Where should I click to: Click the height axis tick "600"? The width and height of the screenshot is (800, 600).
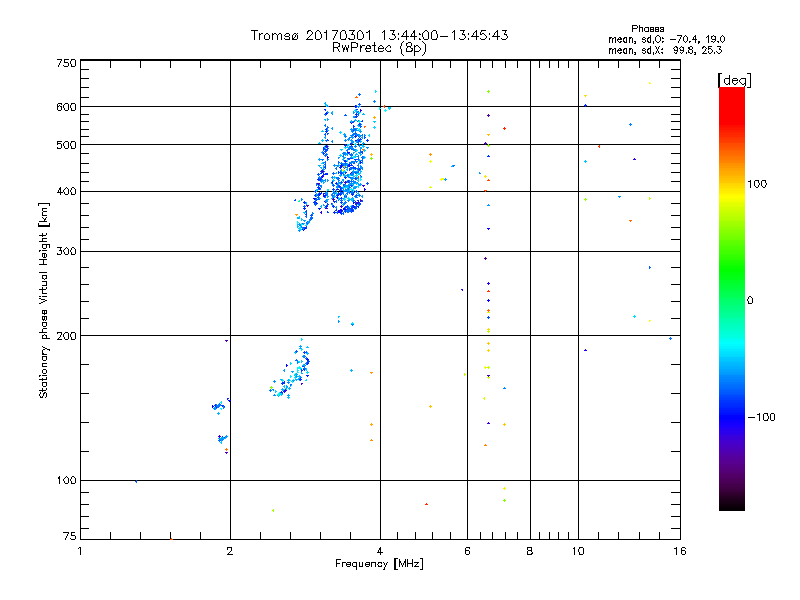(66, 107)
